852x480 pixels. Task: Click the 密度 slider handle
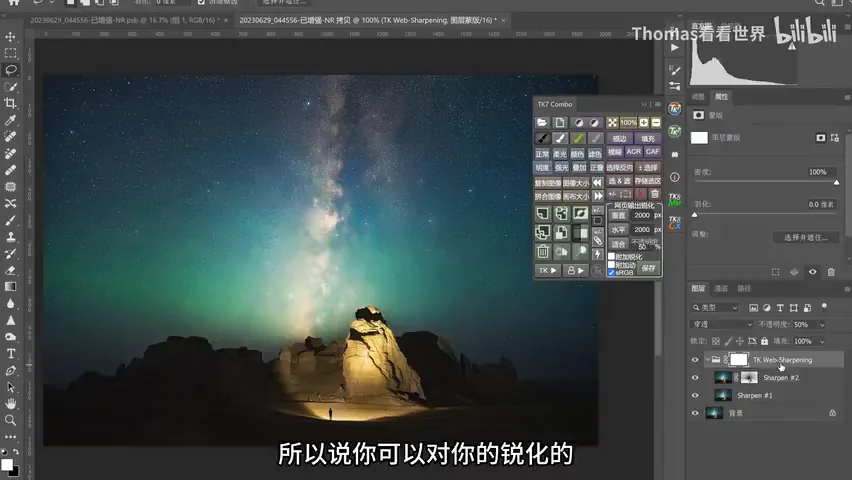(836, 183)
